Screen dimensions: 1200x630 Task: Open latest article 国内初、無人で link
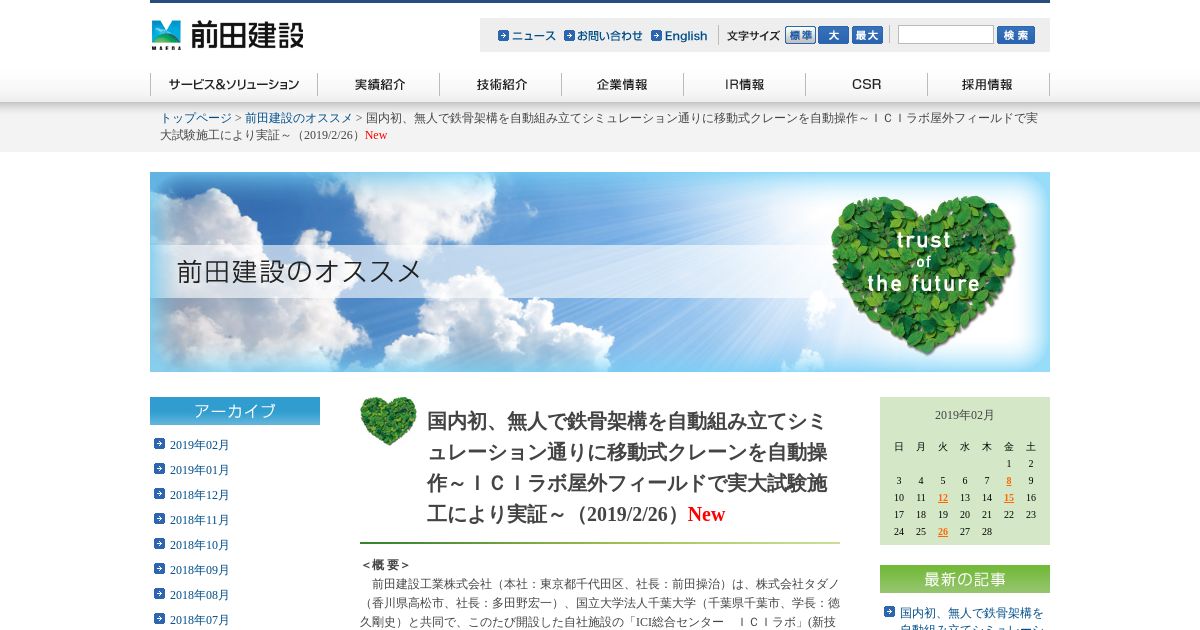(972, 617)
